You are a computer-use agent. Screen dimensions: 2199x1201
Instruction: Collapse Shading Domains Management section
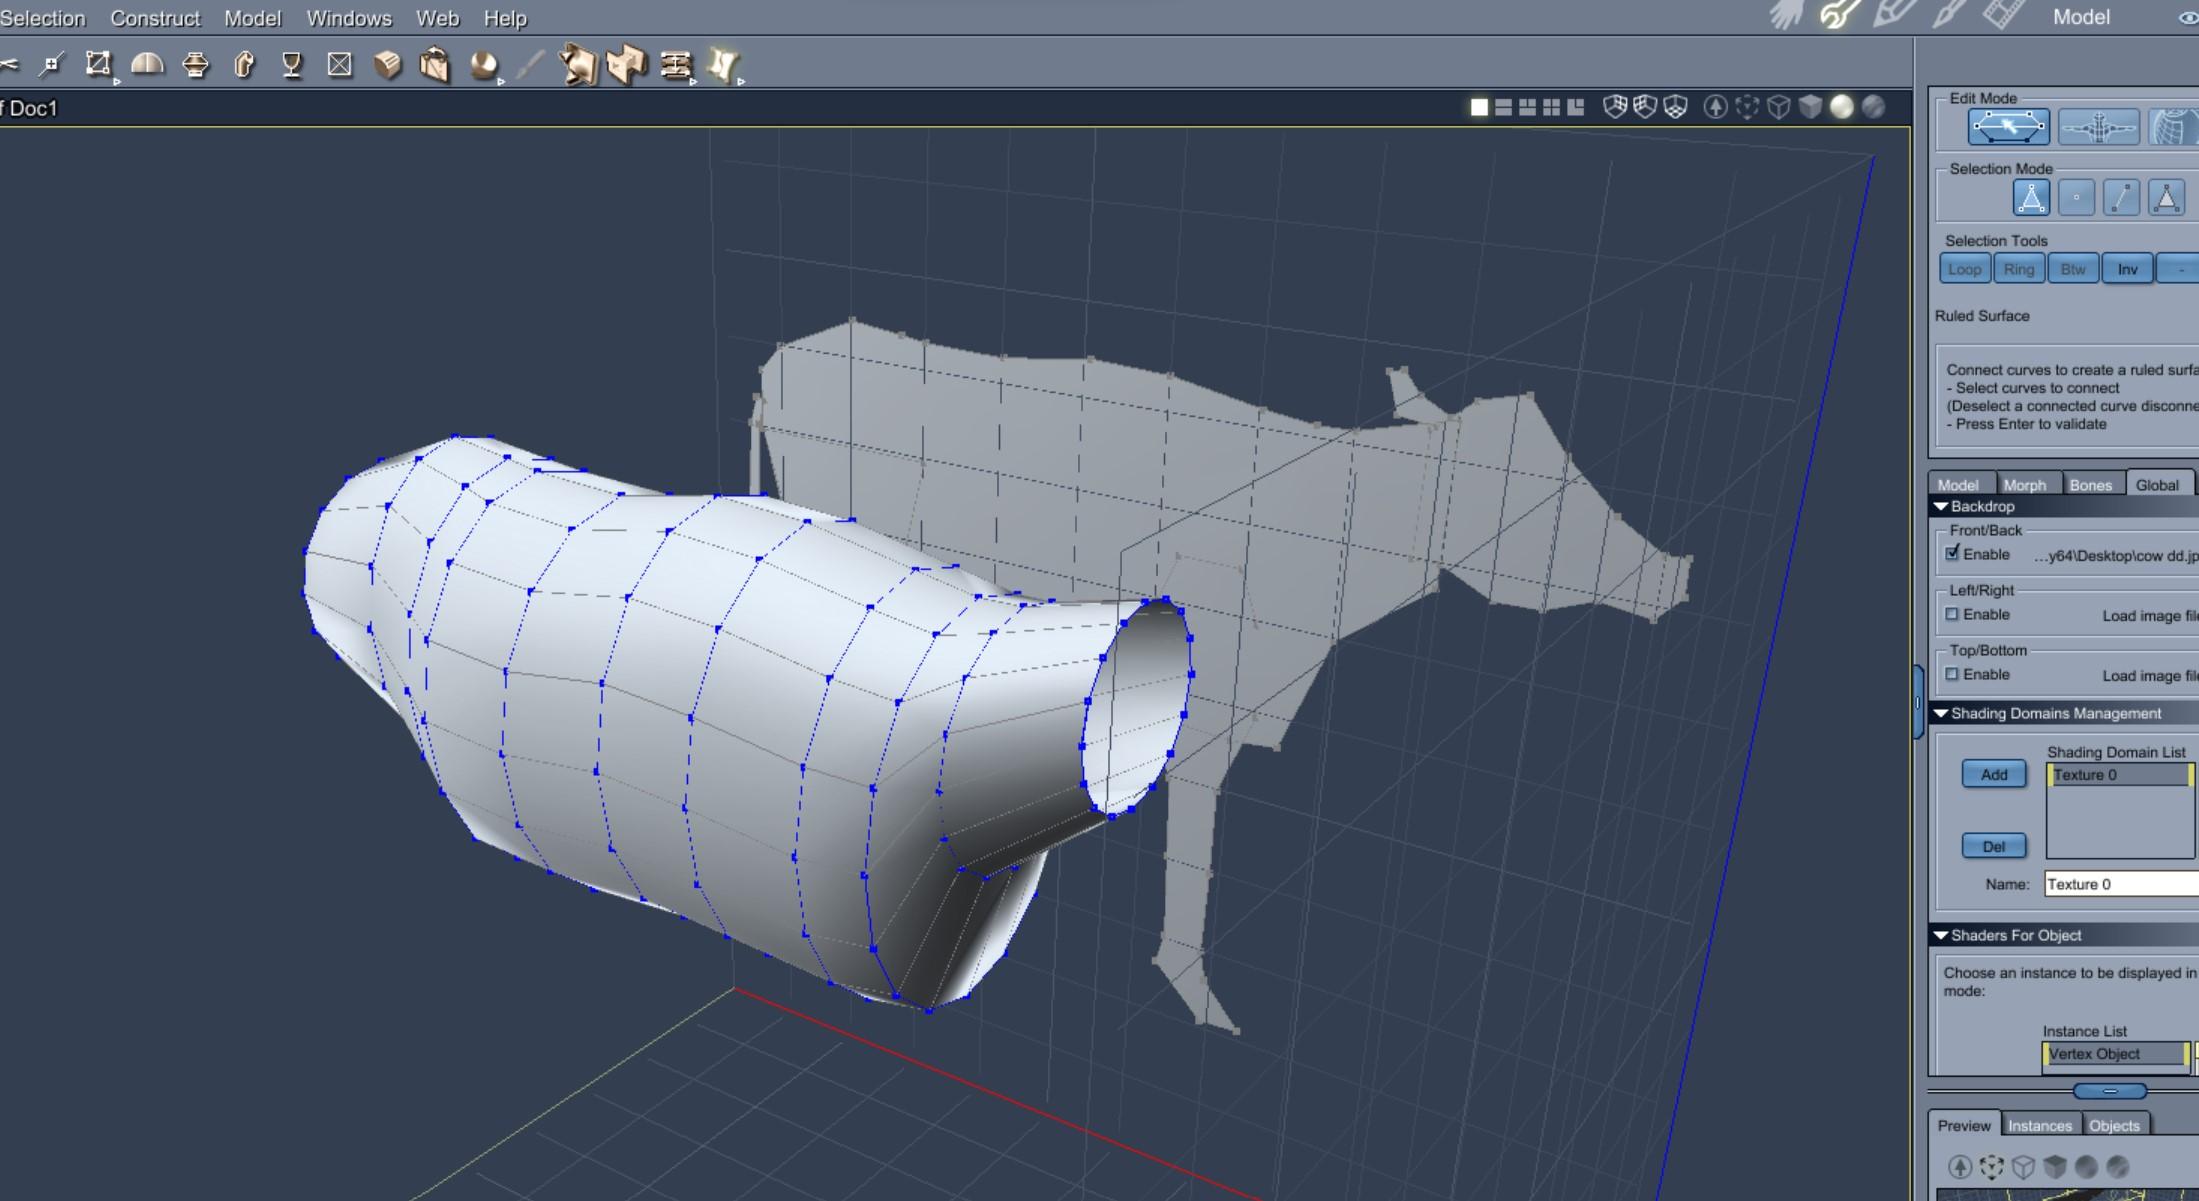pyautogui.click(x=1941, y=714)
